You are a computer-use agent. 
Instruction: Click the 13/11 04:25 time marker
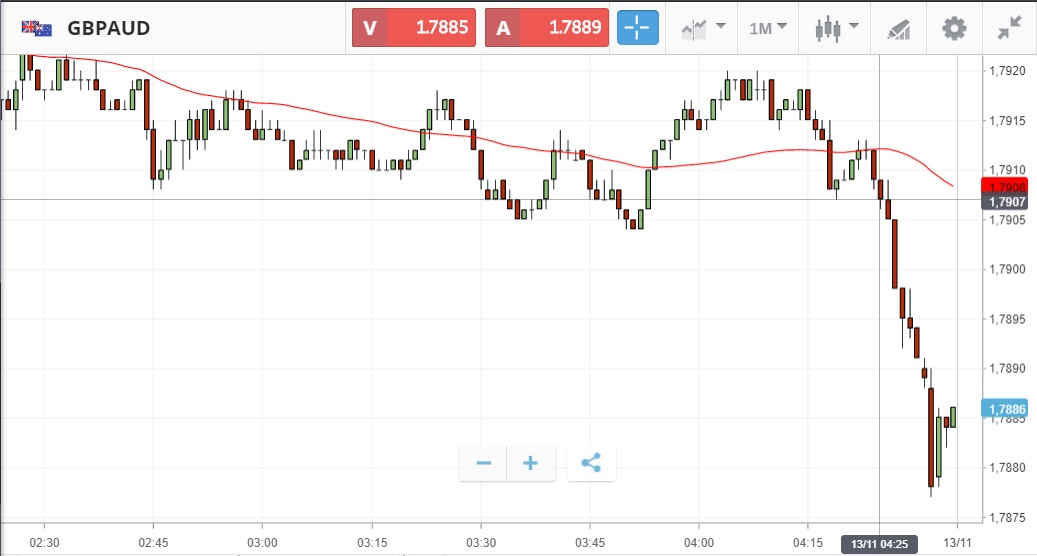pos(879,544)
